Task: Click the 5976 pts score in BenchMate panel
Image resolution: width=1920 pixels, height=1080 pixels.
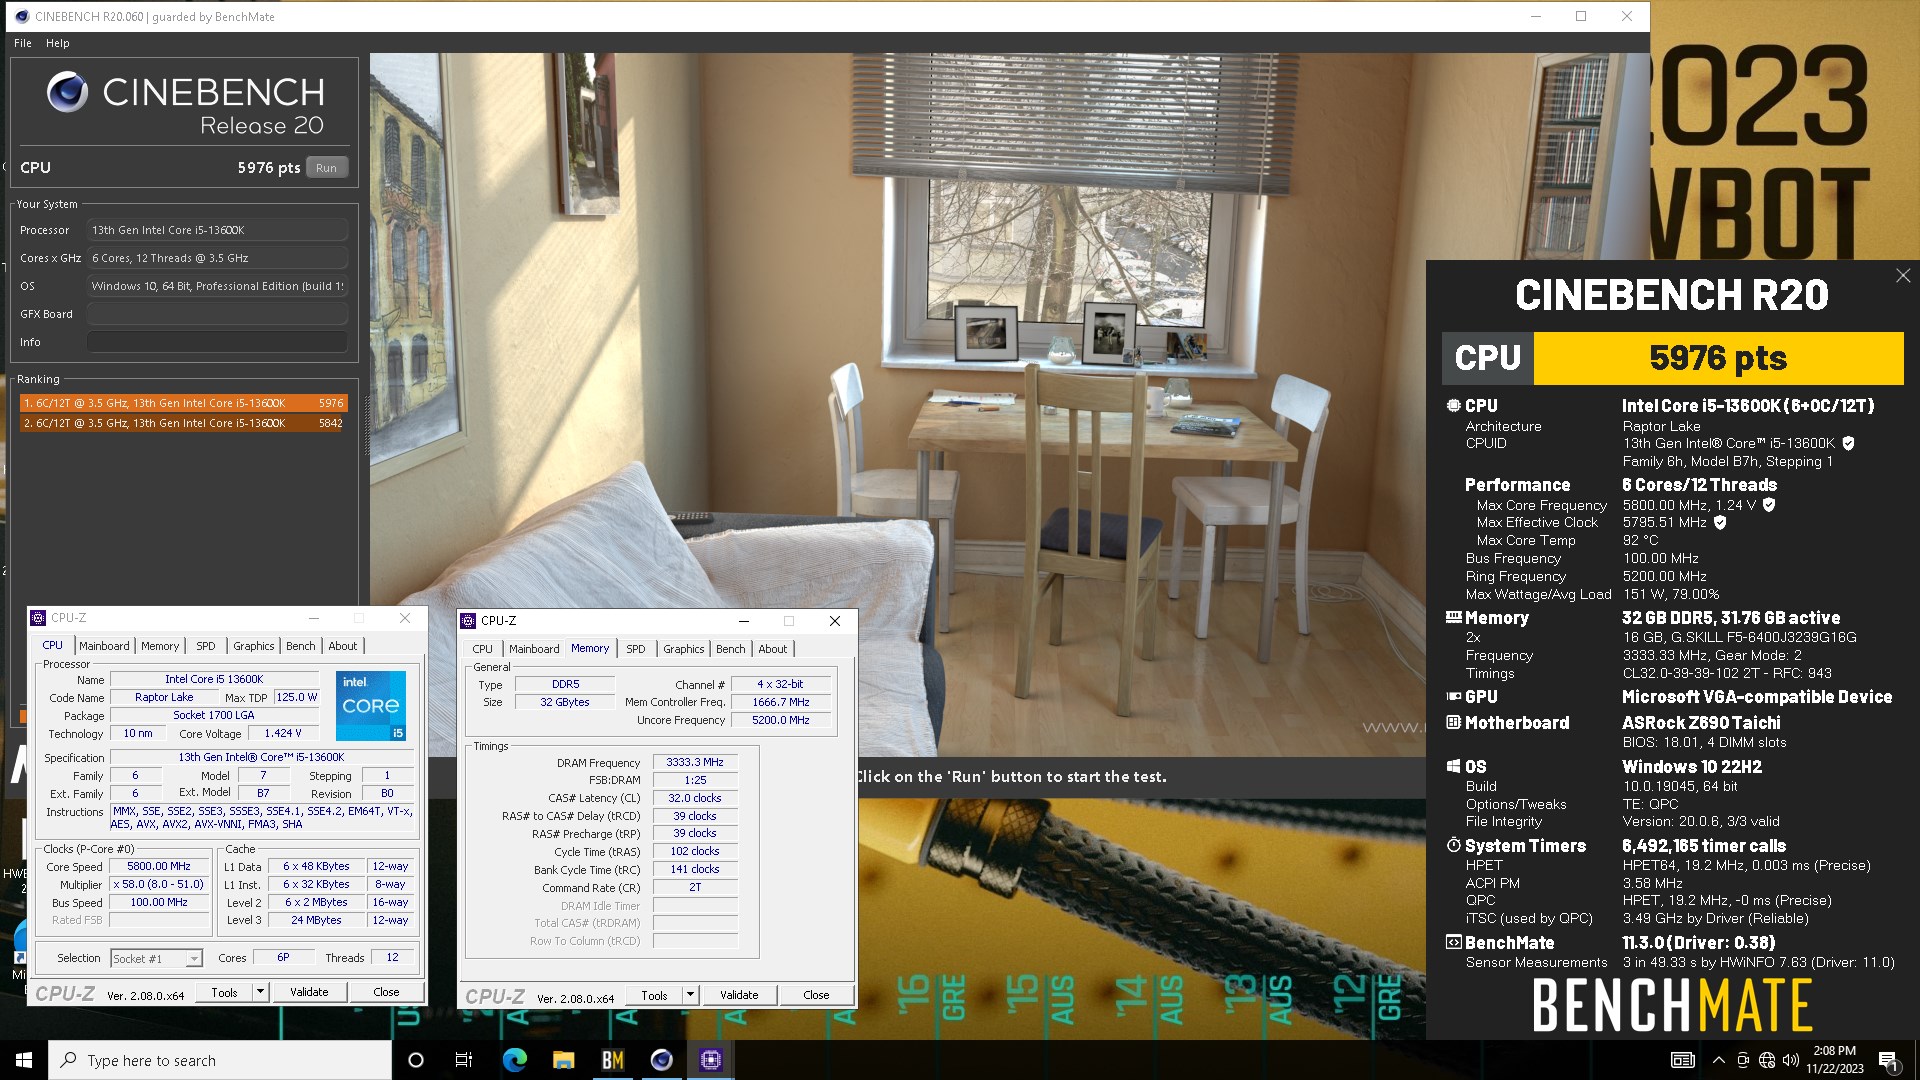Action: (1718, 358)
